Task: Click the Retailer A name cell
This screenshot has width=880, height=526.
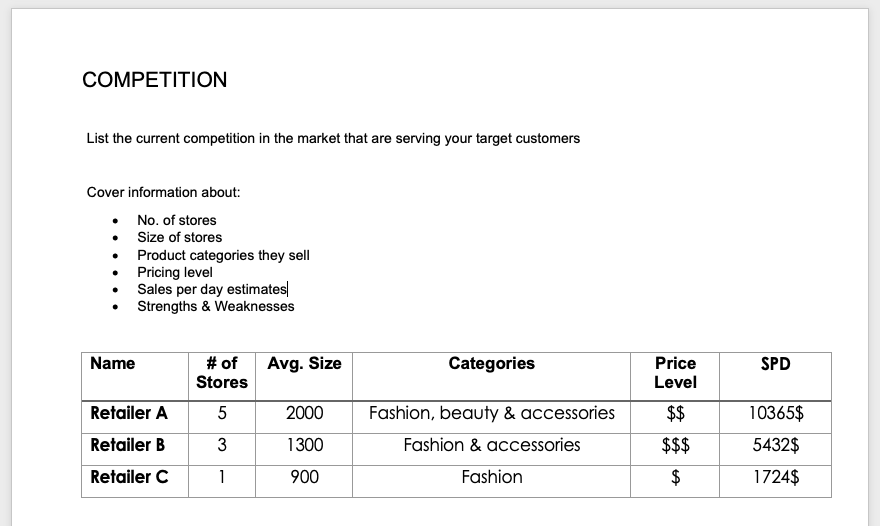Action: 135,417
